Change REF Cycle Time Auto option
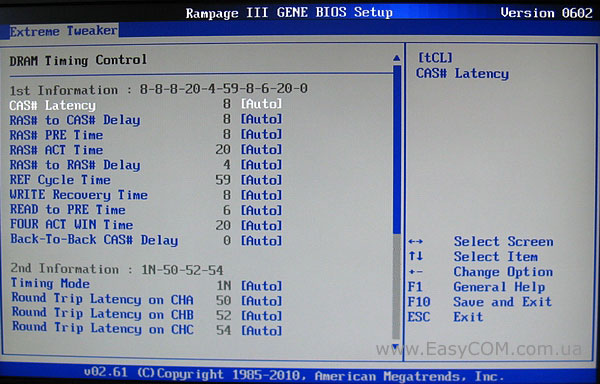 tap(261, 180)
